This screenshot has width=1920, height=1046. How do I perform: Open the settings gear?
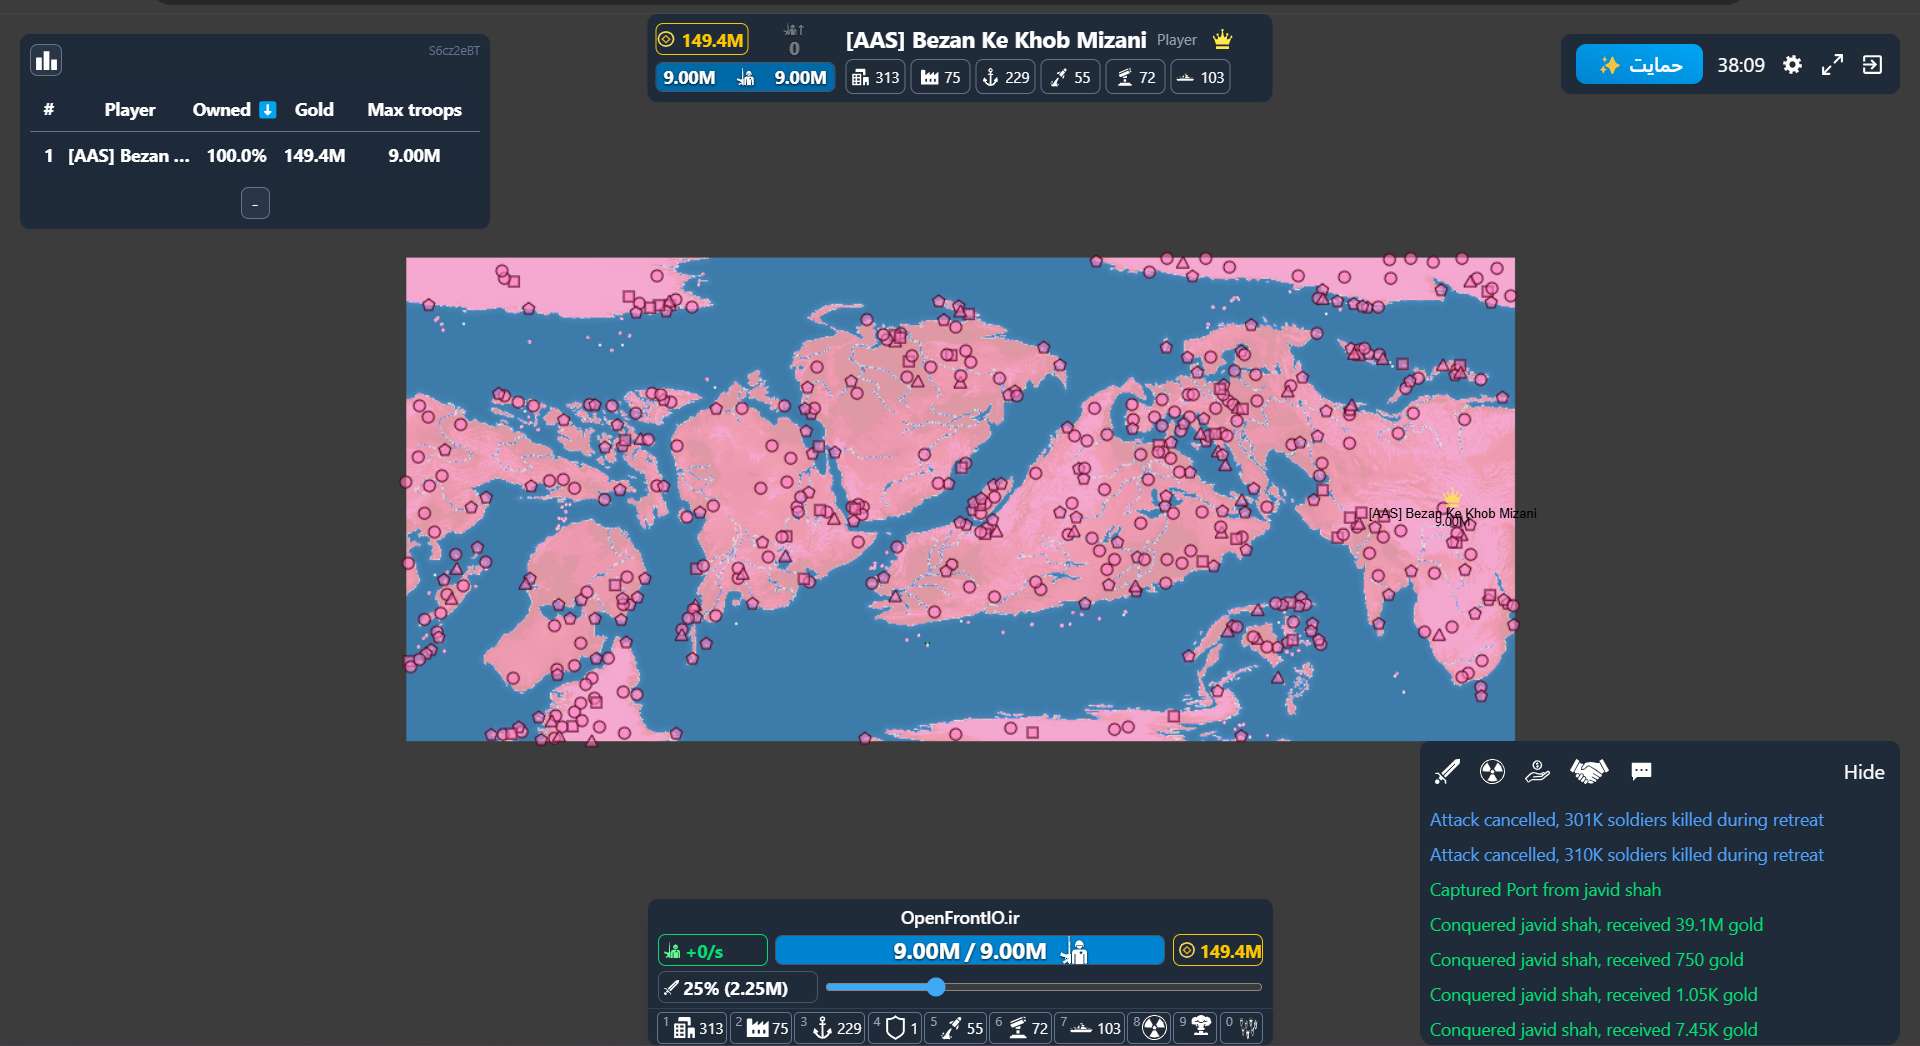1792,65
